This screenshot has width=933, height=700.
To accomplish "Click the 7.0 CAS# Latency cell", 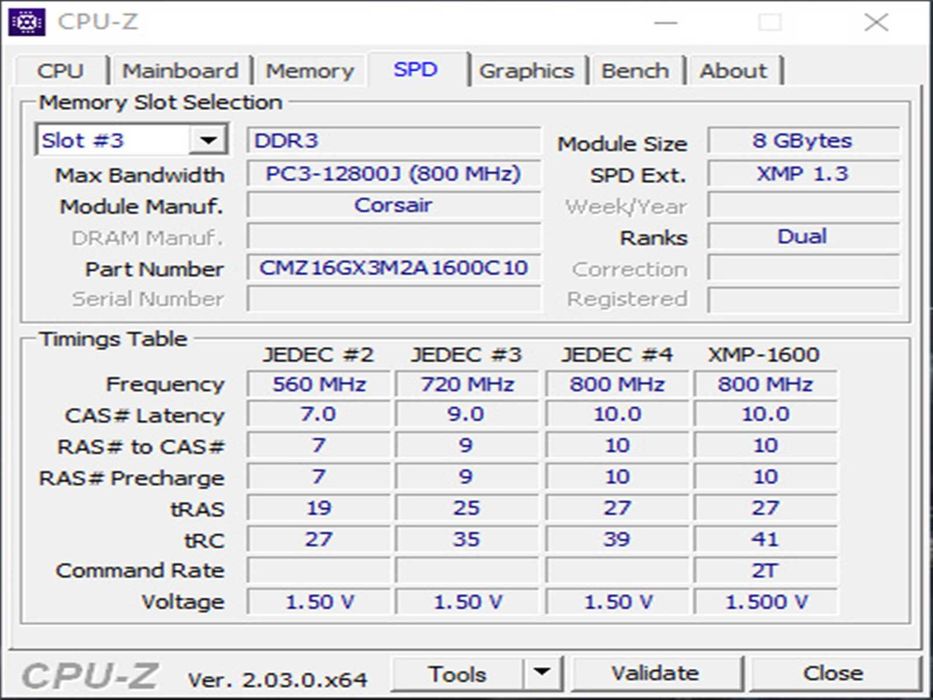I will point(318,414).
